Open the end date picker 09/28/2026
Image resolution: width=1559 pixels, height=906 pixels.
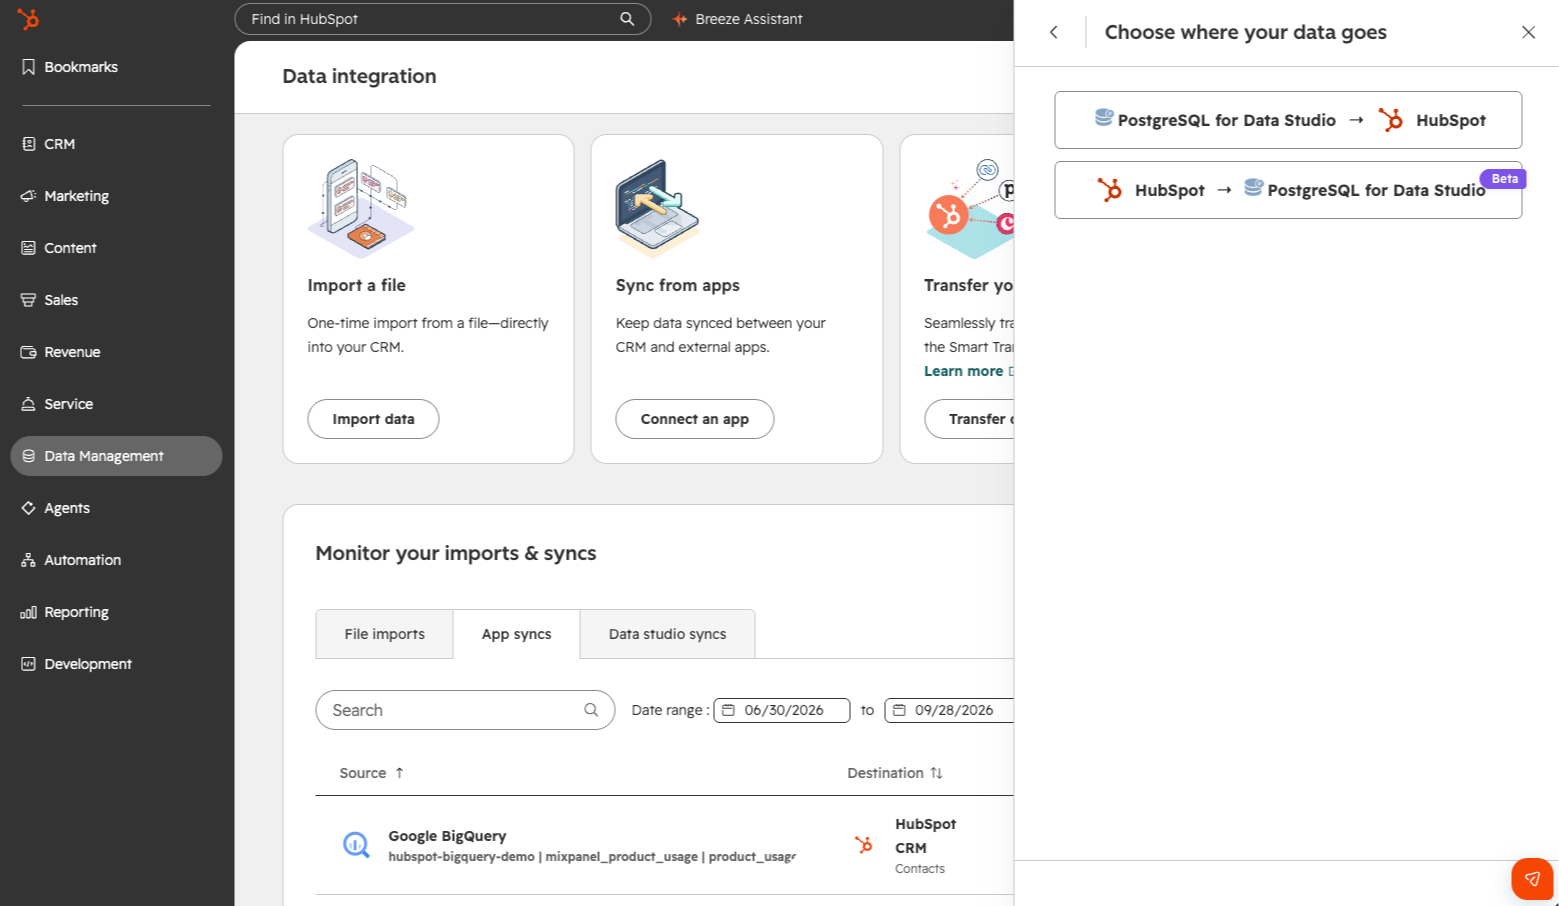tap(950, 710)
